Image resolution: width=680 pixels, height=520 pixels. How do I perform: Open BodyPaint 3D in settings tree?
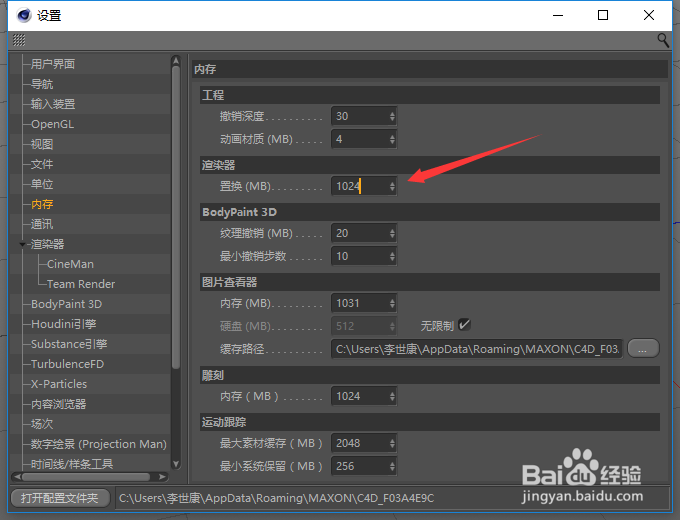66,304
